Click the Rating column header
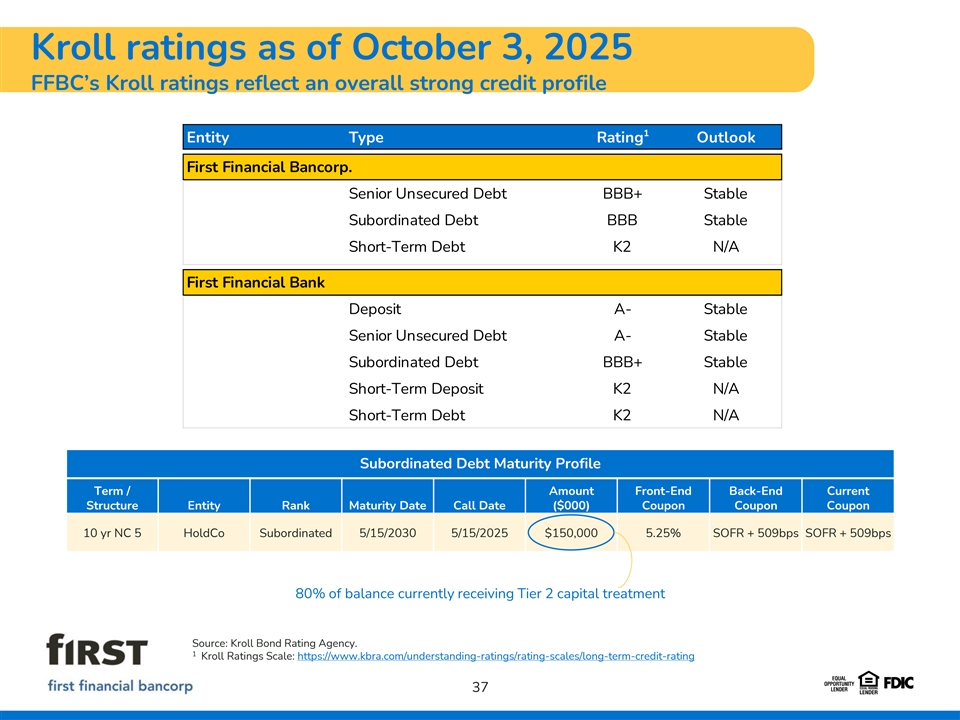The width and height of the screenshot is (960, 720). click(x=620, y=137)
